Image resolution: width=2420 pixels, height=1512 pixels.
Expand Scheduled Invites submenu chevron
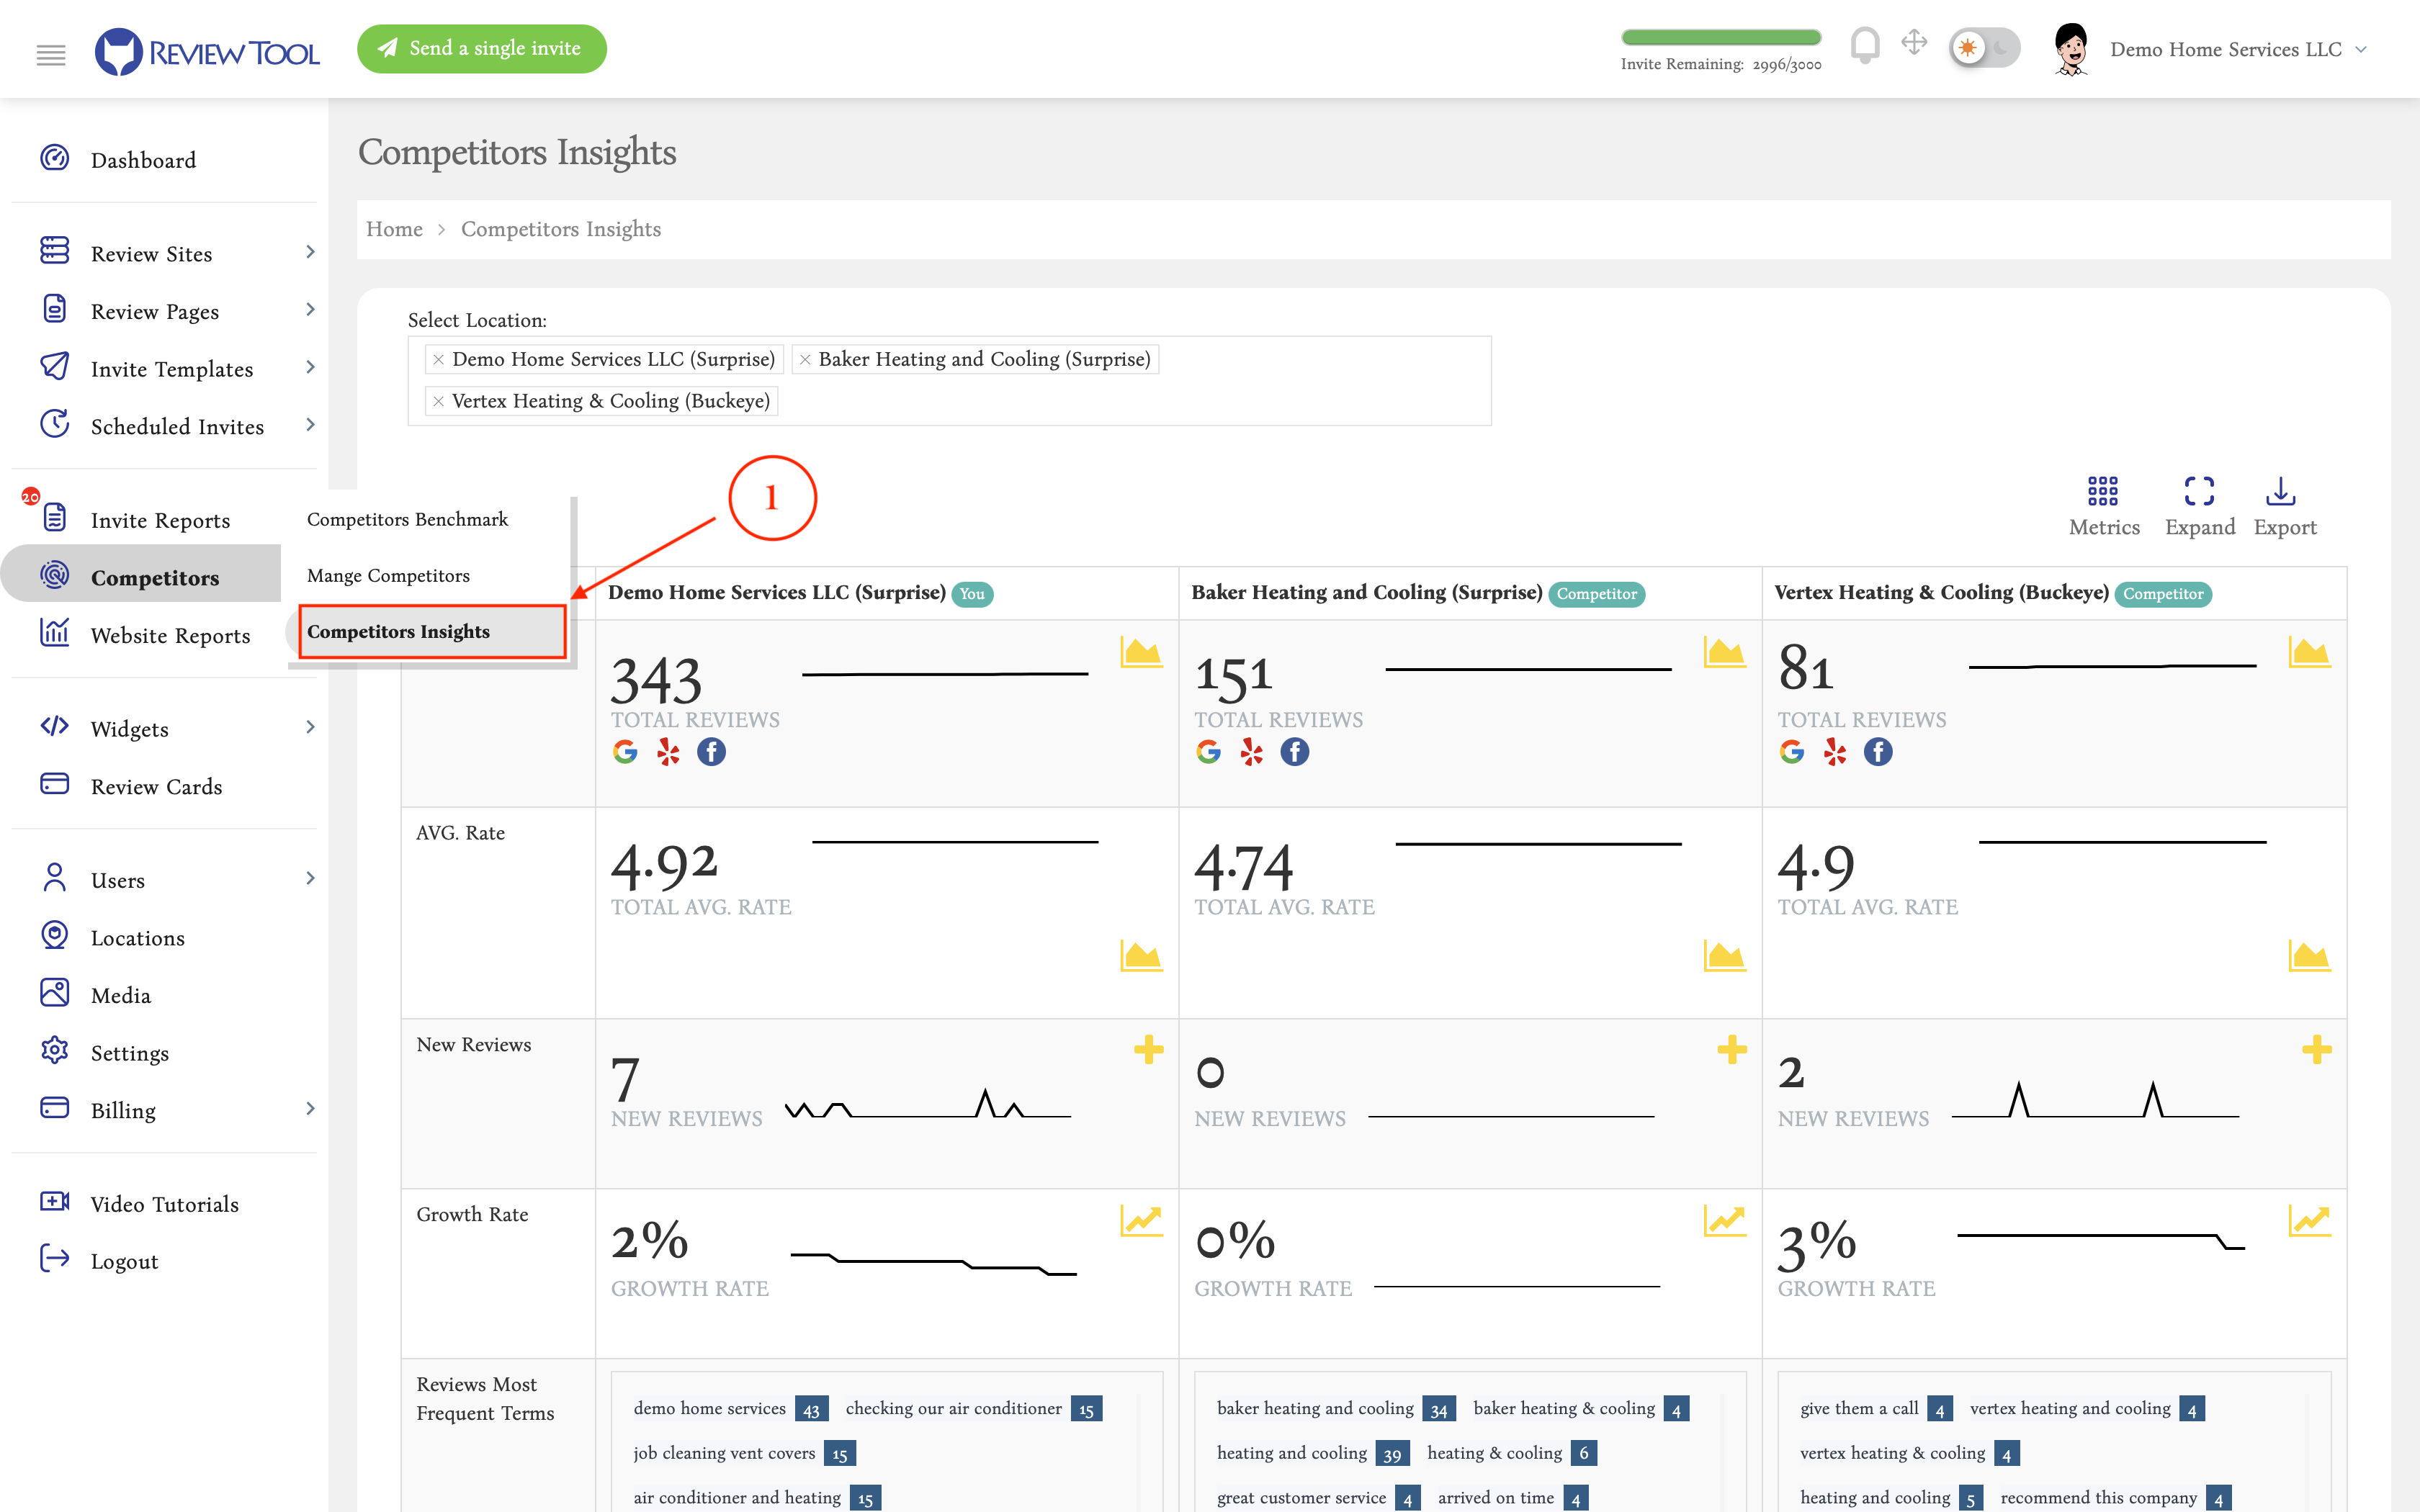pyautogui.click(x=310, y=425)
